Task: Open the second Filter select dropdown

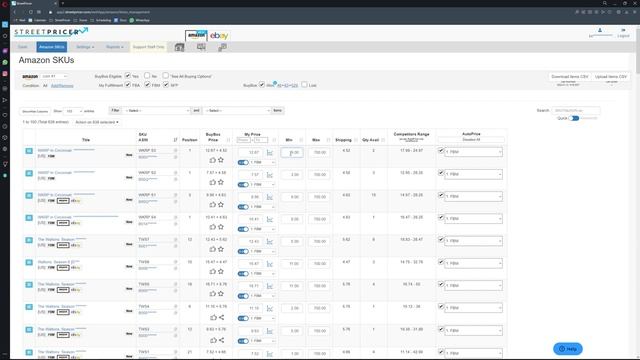Action: click(237, 111)
